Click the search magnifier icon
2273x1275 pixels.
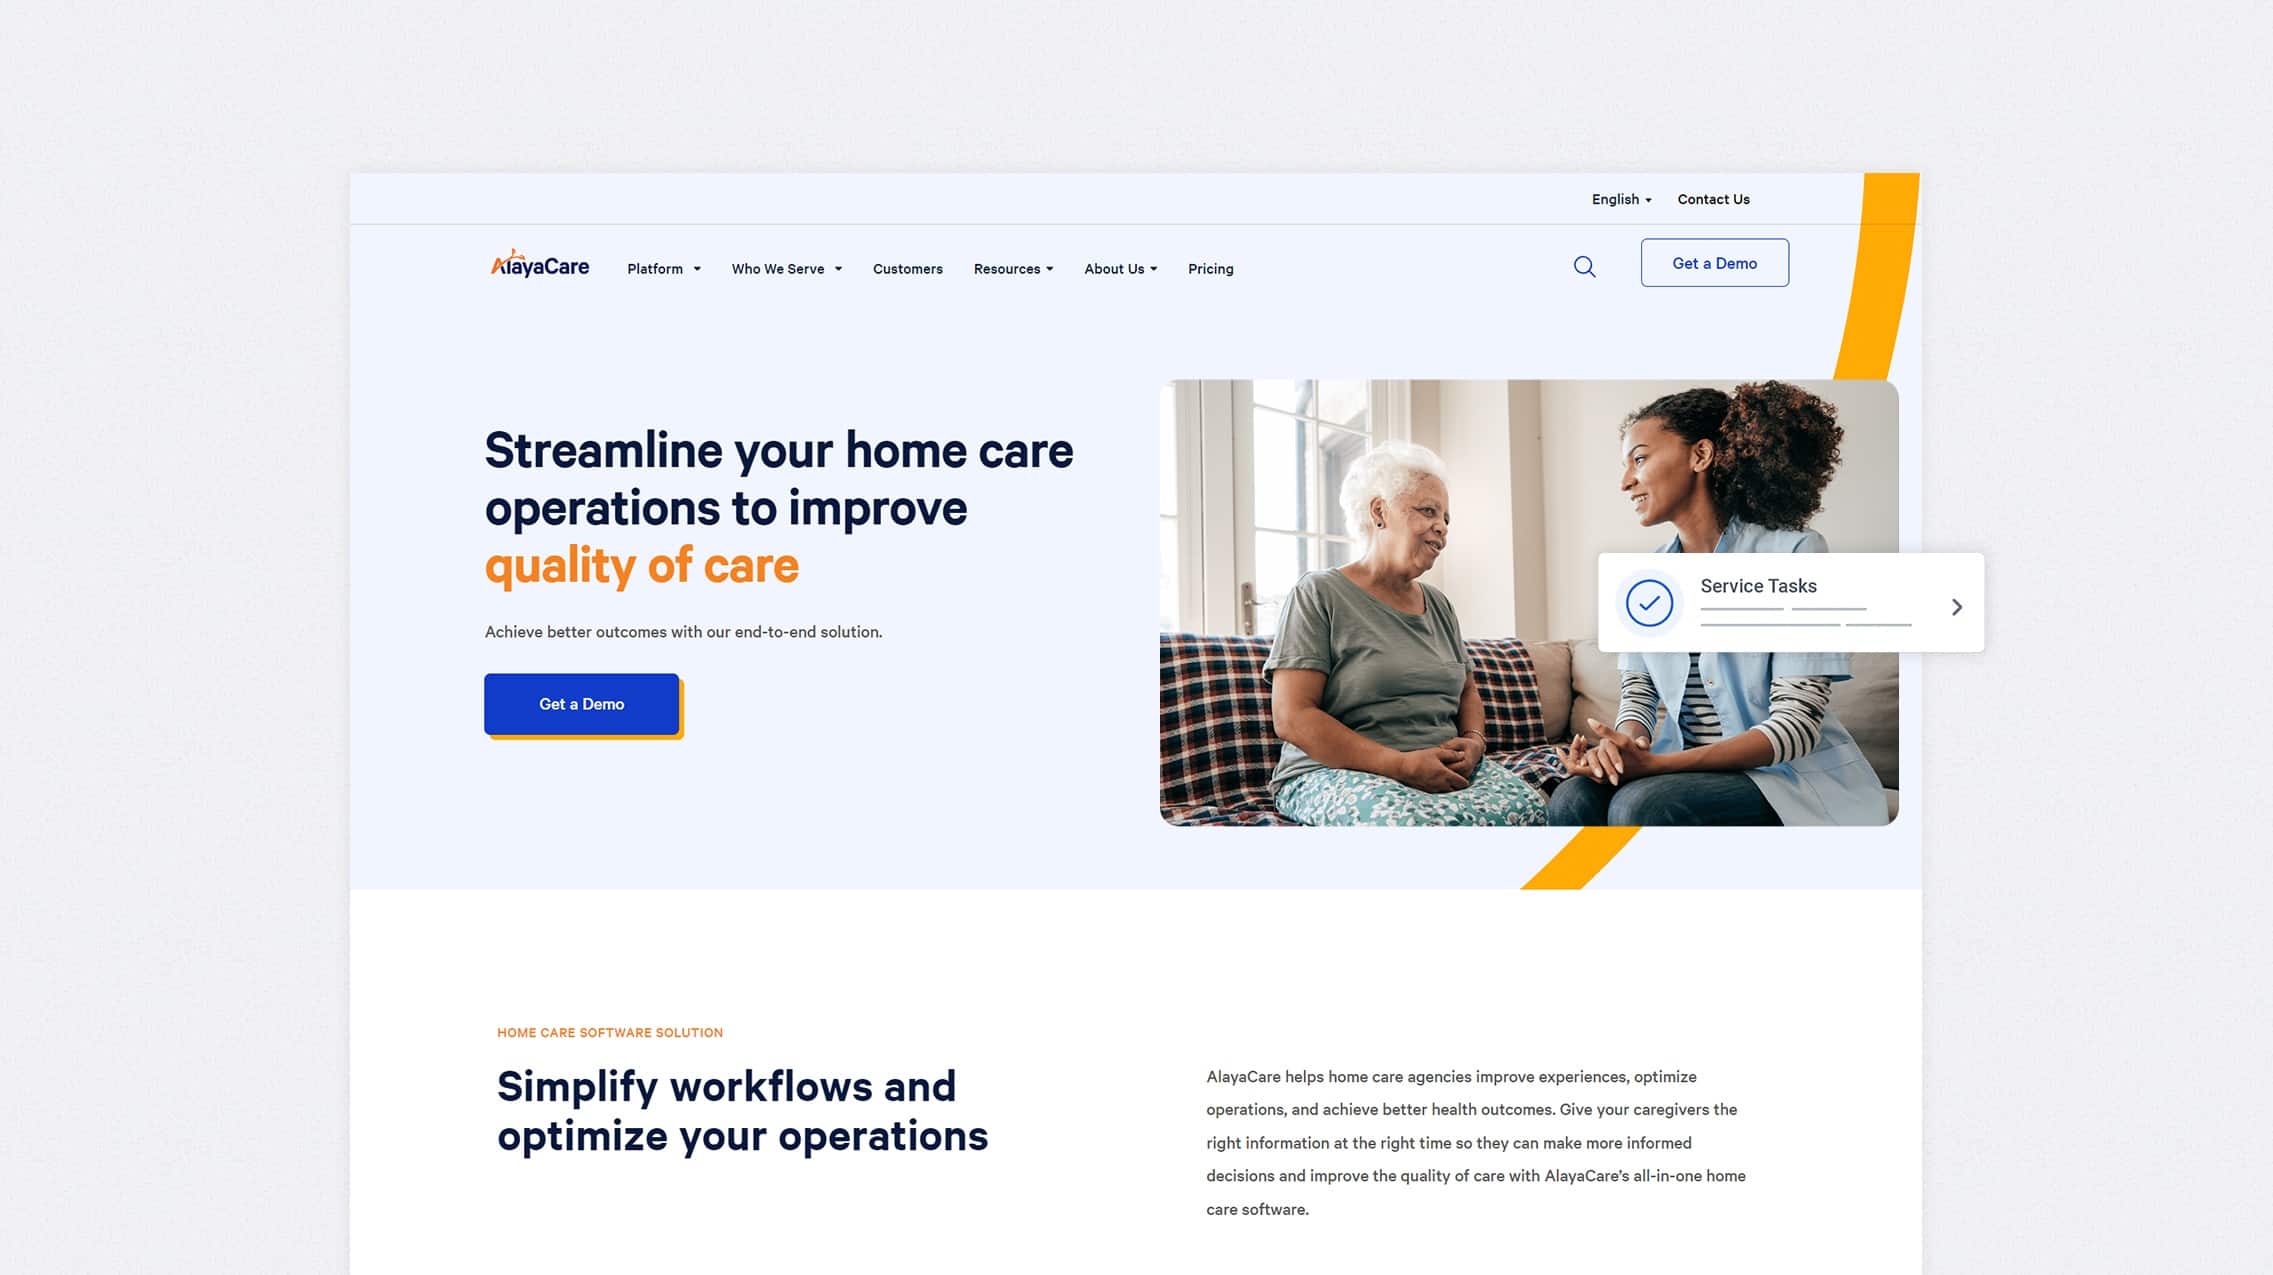[1585, 265]
